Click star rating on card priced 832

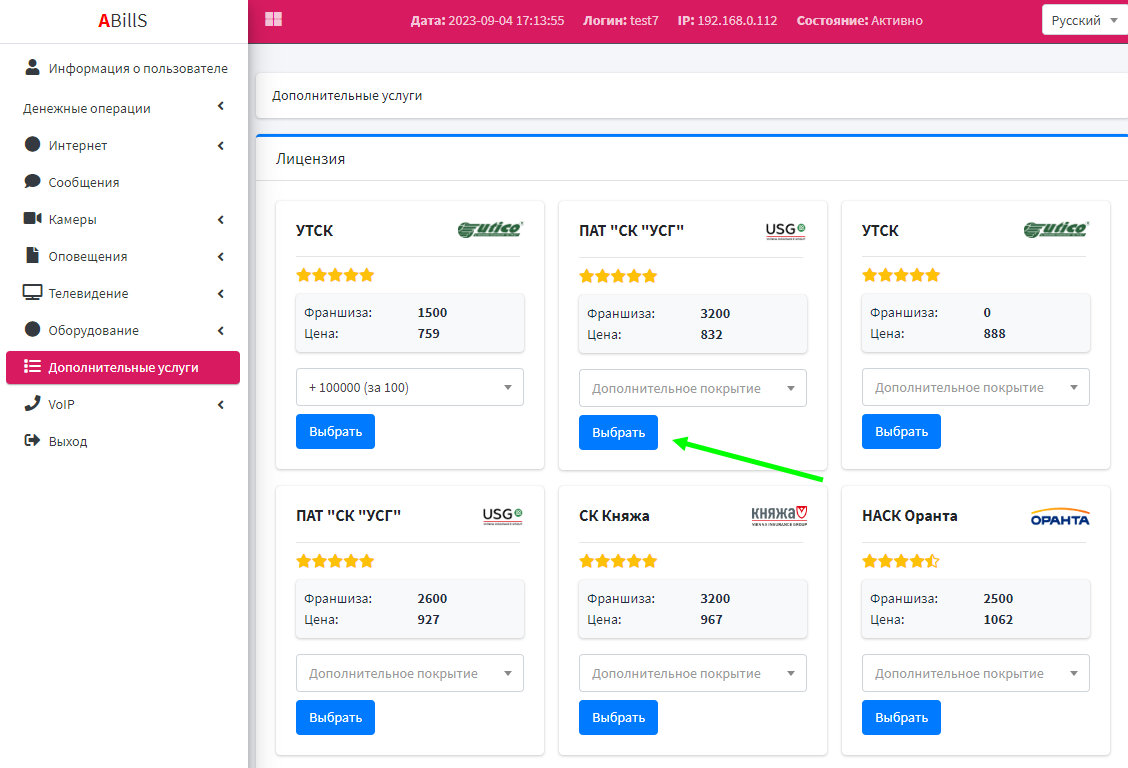[x=618, y=275]
